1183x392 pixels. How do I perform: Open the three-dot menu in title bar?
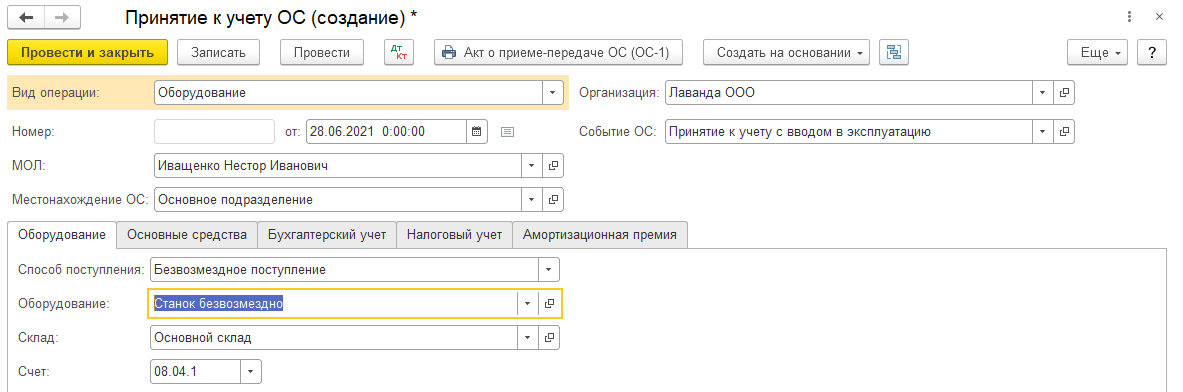pos(1129,16)
